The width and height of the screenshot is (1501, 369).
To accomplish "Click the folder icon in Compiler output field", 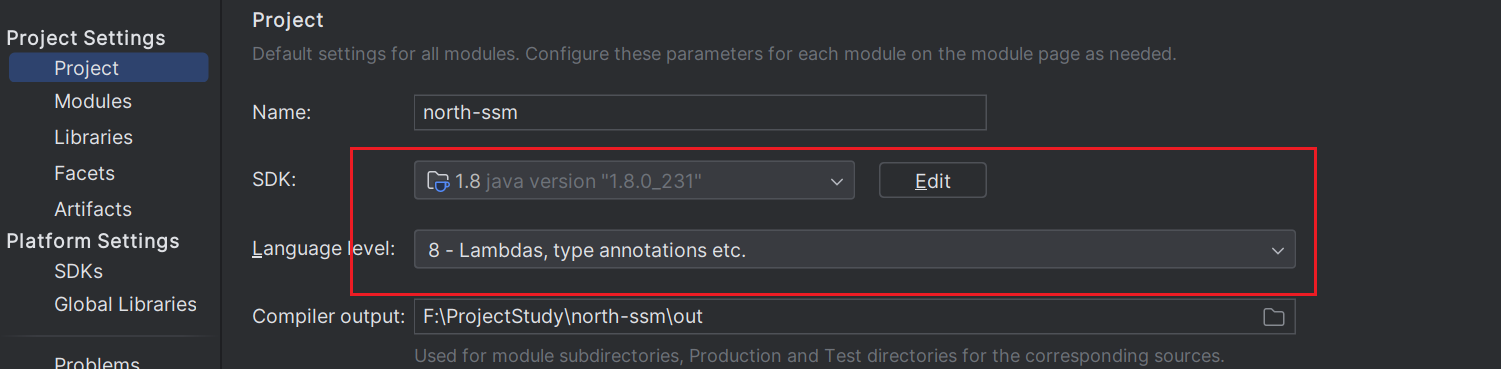I will 1273,317.
